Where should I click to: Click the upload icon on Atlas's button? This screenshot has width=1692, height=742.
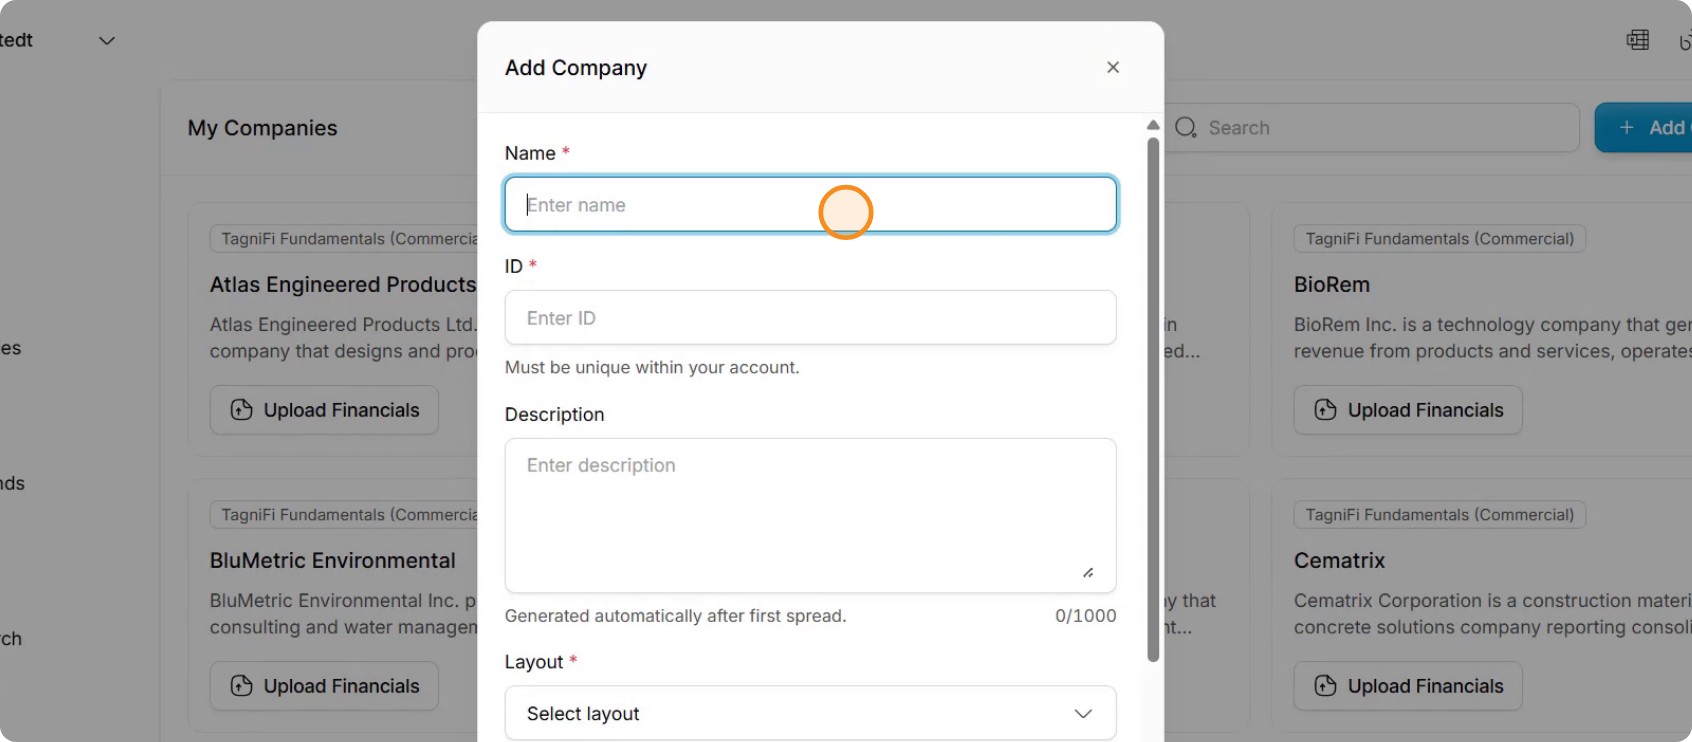pyautogui.click(x=241, y=410)
